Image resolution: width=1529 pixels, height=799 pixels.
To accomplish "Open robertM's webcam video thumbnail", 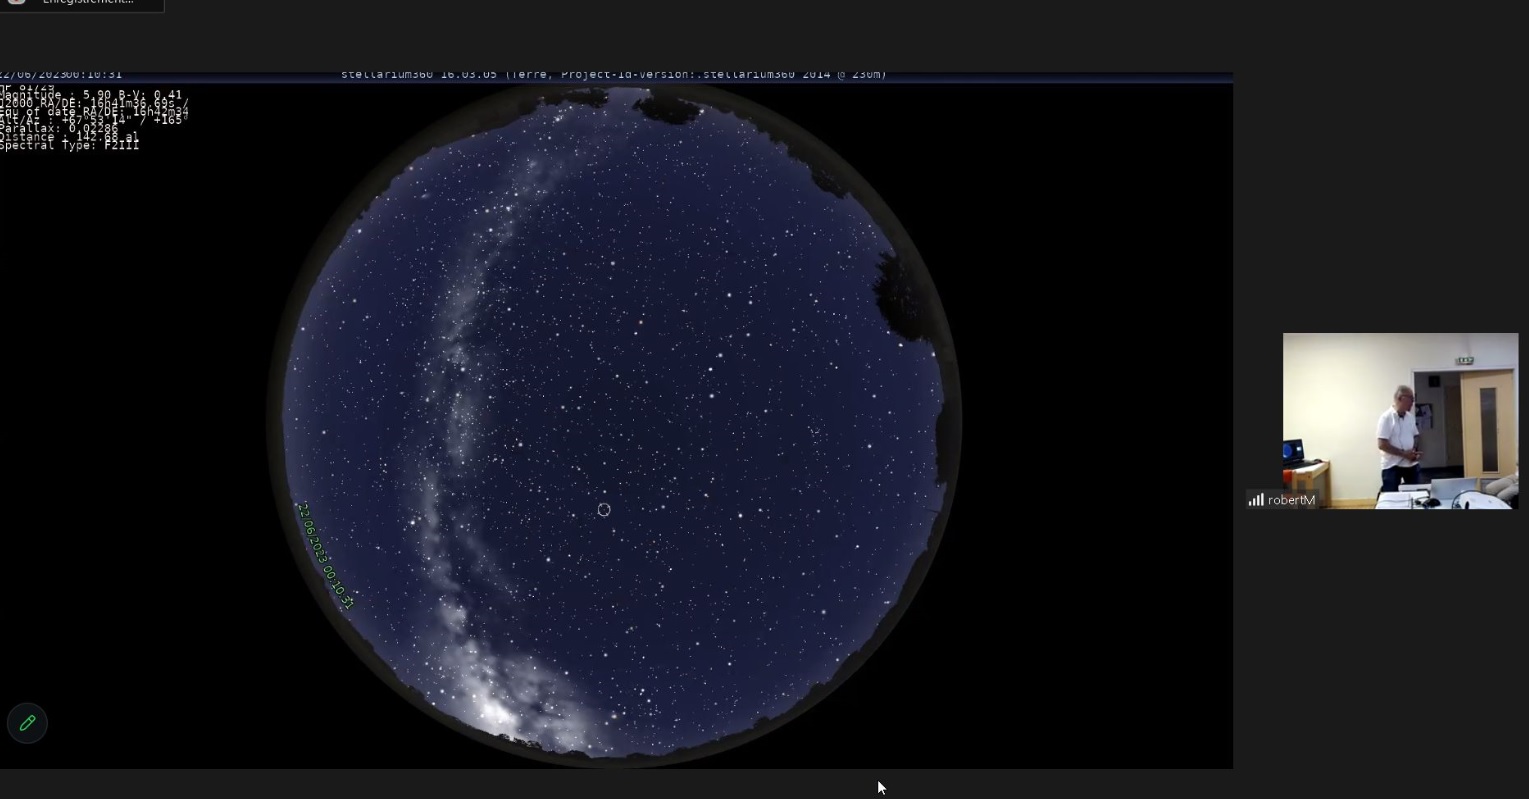I will pyautogui.click(x=1400, y=421).
